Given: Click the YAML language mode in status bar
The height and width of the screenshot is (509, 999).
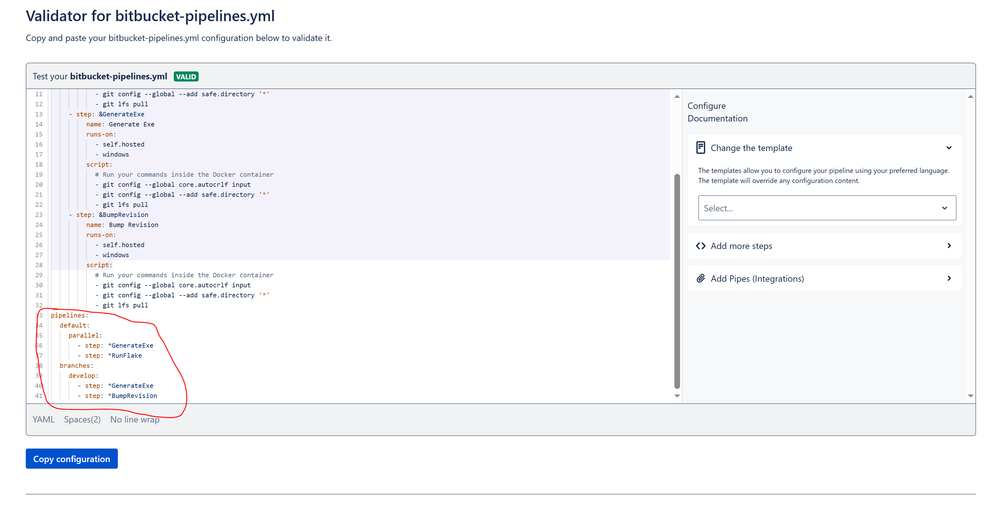Looking at the screenshot, I should (x=43, y=419).
